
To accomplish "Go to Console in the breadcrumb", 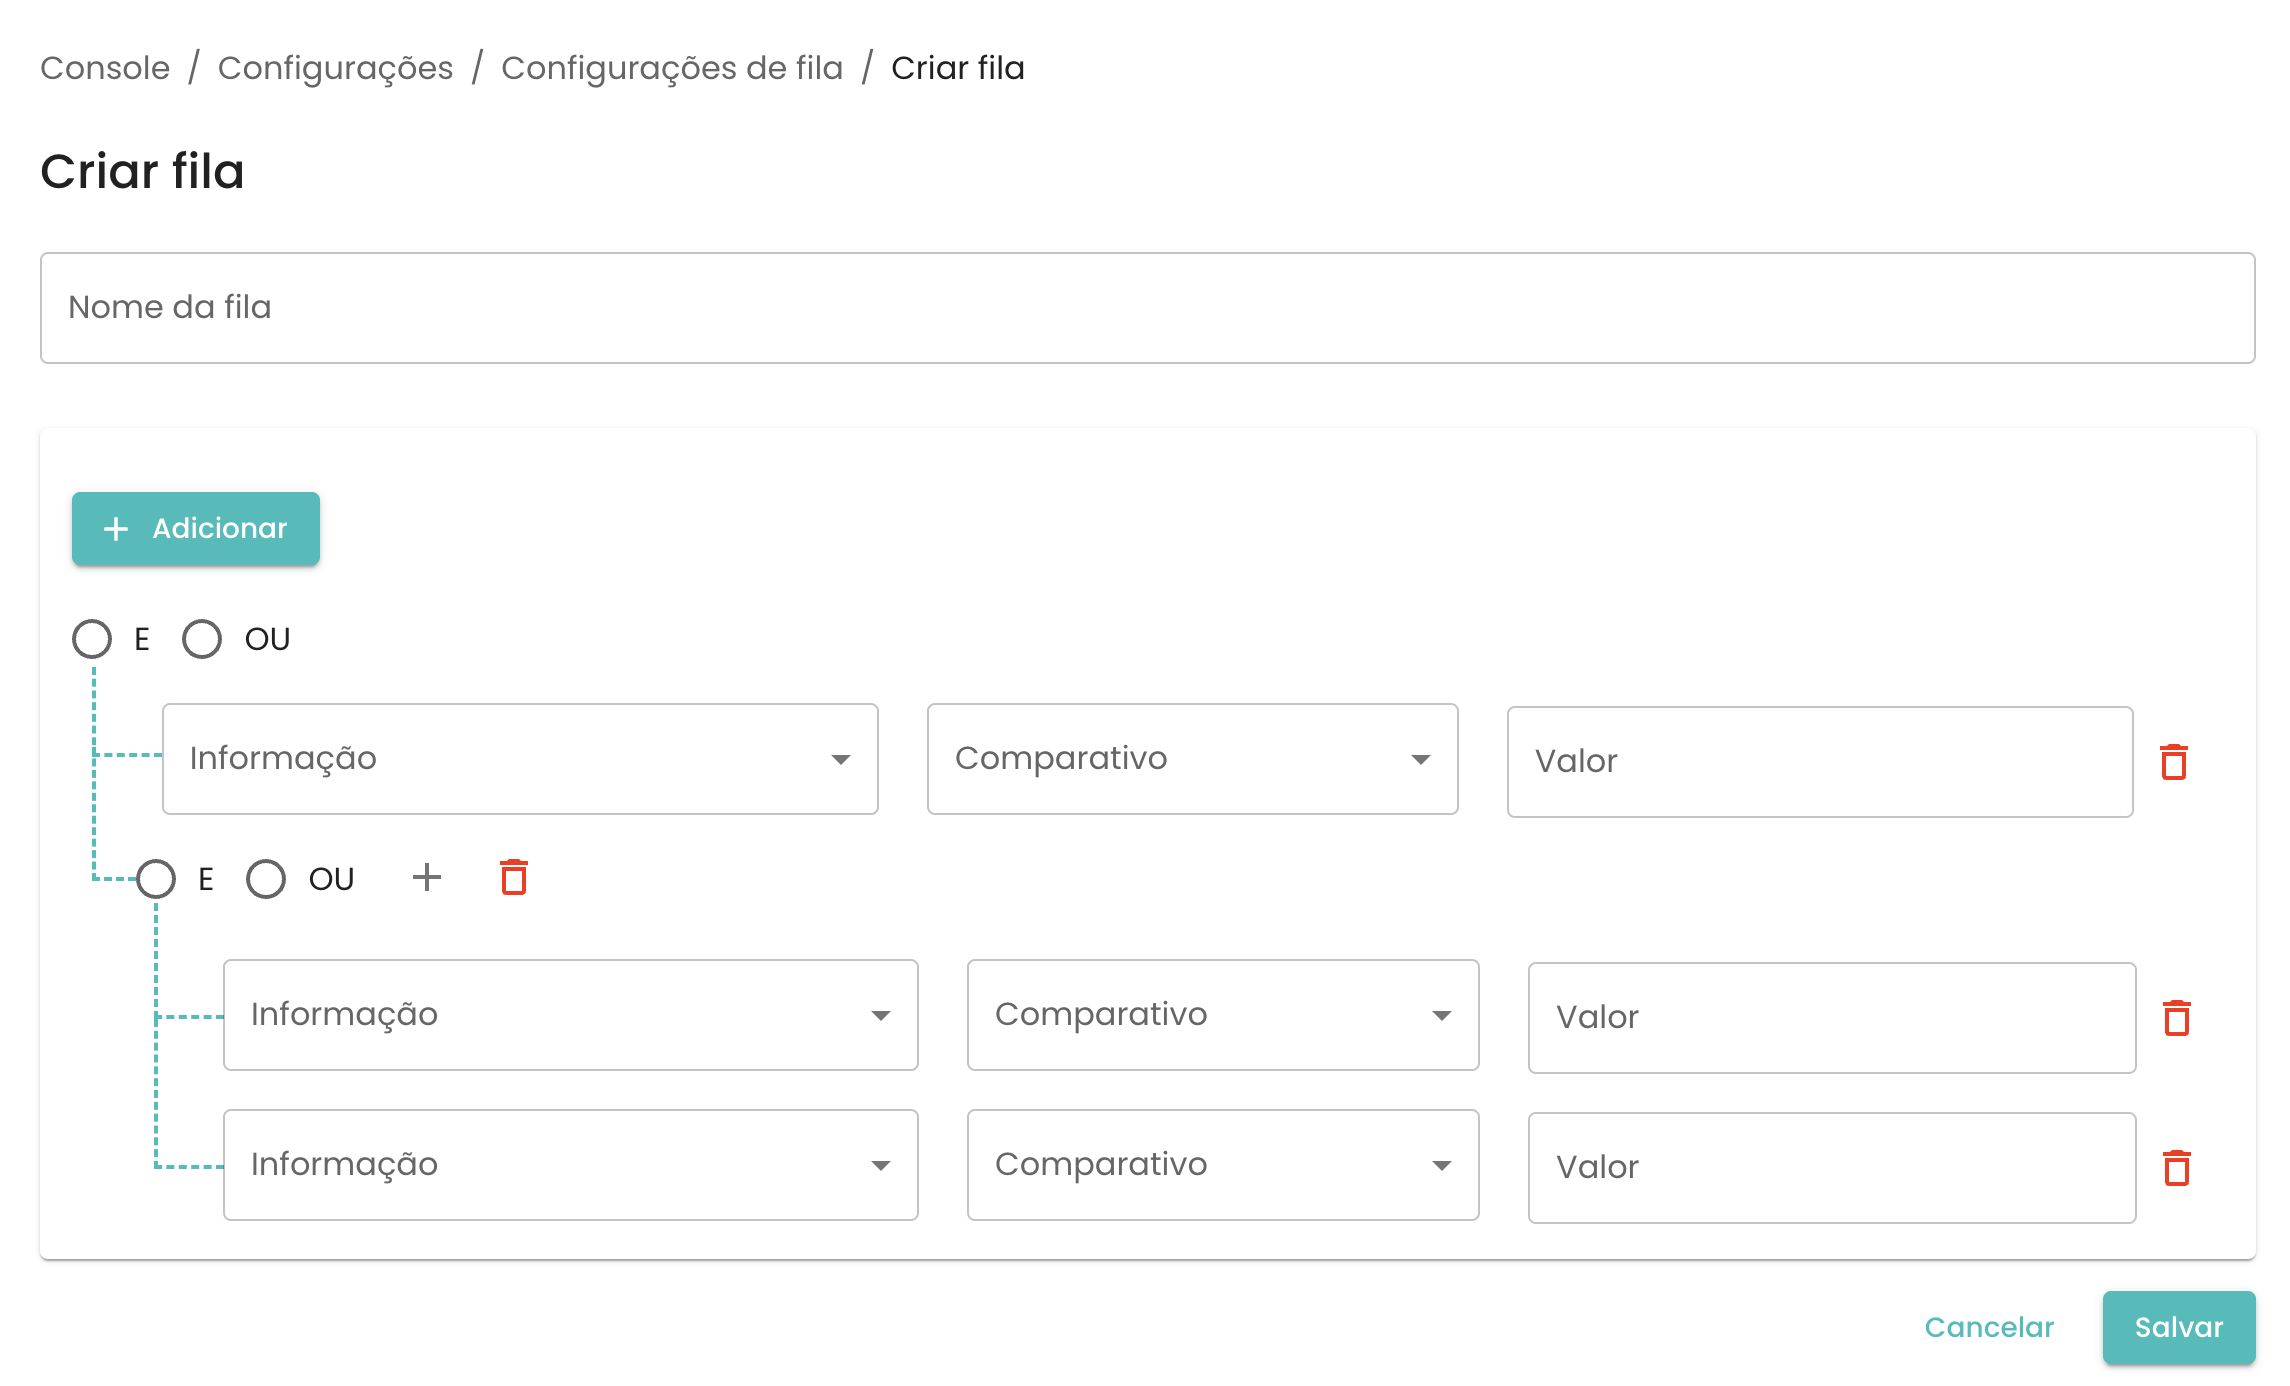I will [x=105, y=68].
